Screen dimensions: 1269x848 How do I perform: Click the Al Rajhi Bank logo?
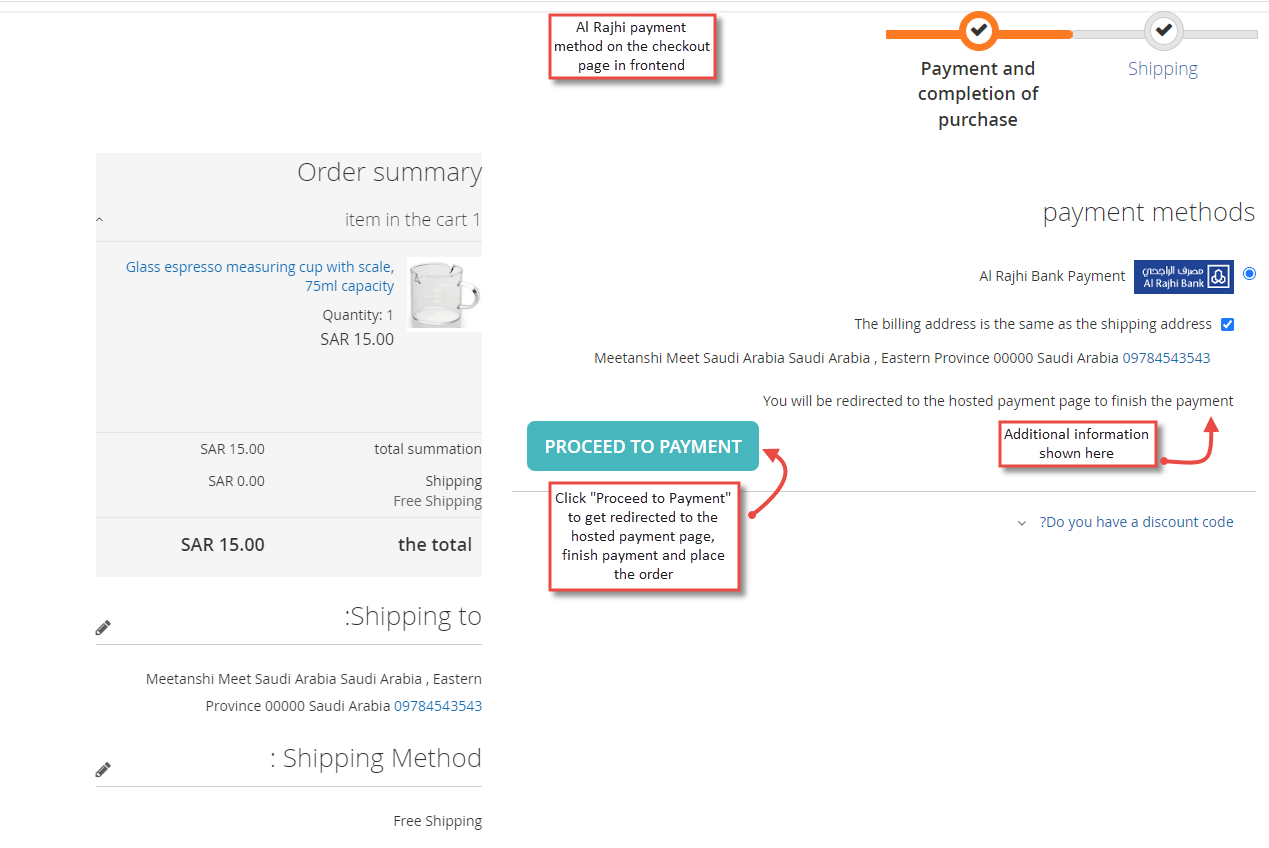tap(1184, 277)
